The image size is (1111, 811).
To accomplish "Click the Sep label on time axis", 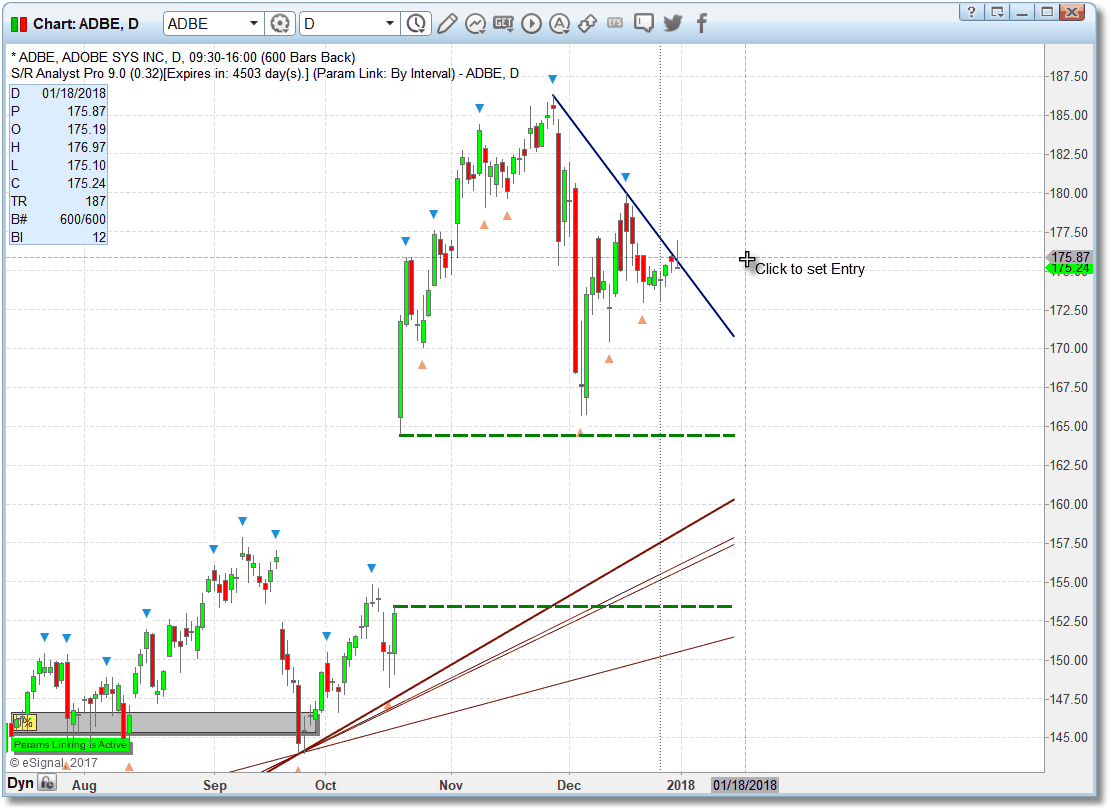I will tap(215, 786).
